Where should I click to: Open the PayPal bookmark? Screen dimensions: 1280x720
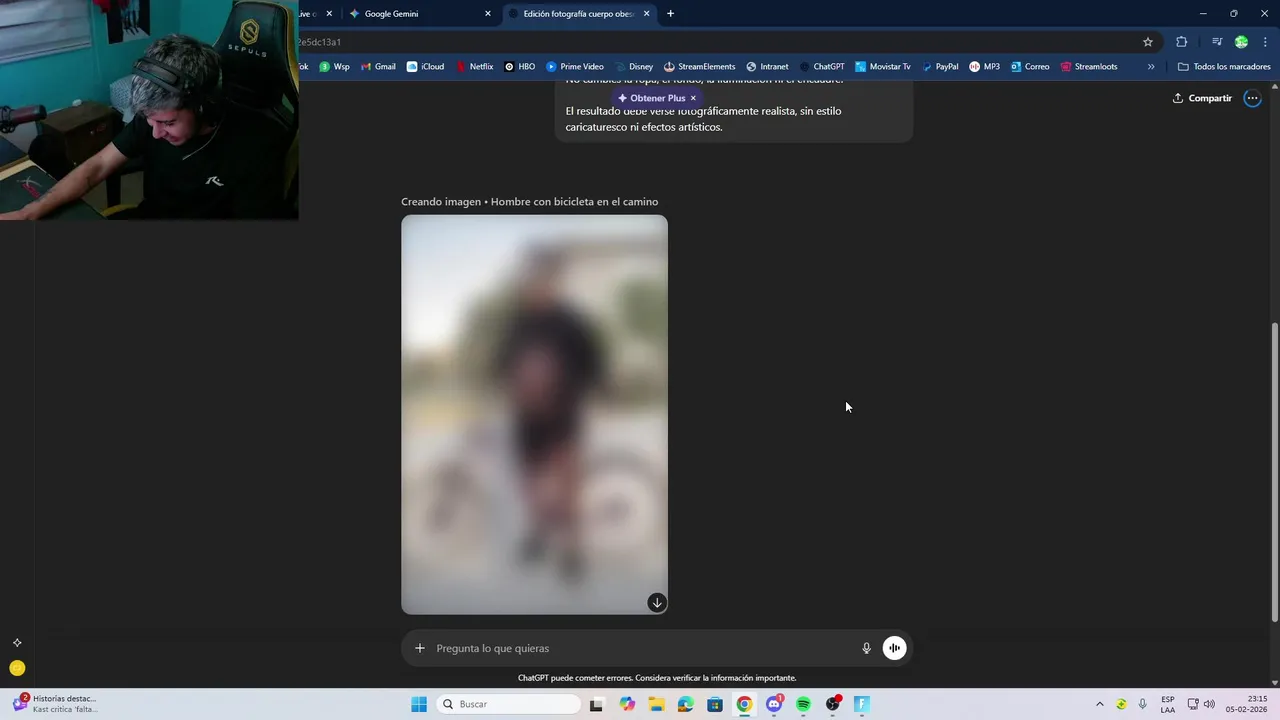click(940, 67)
